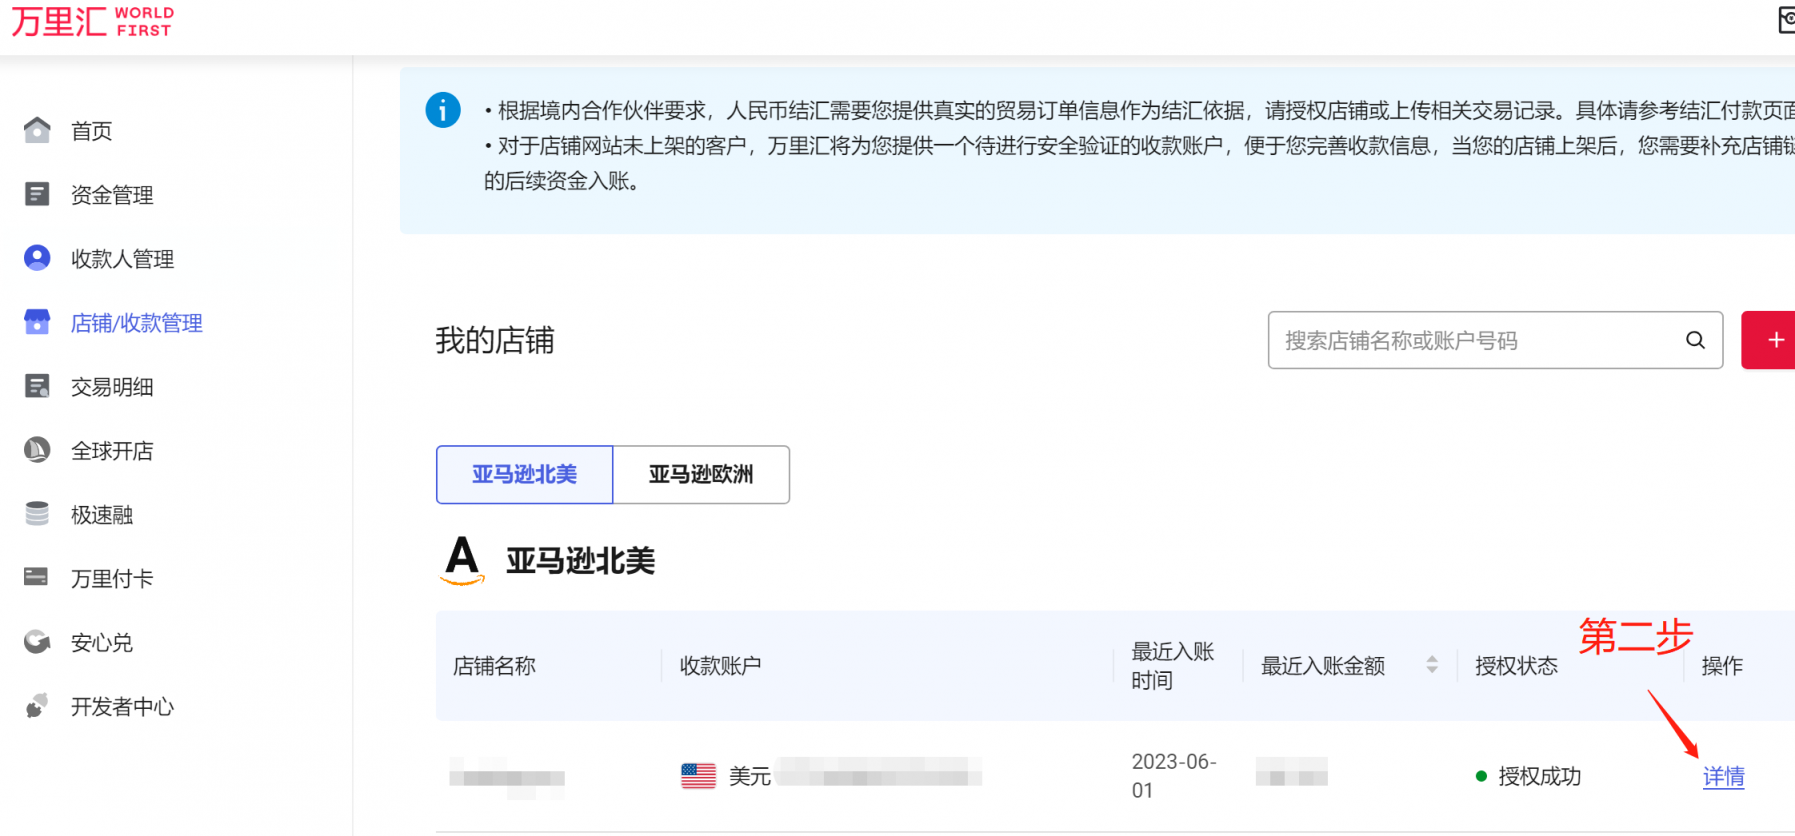Click the 安心兑 exchange icon
Viewport: 1795px width, 836px height.
(37, 642)
